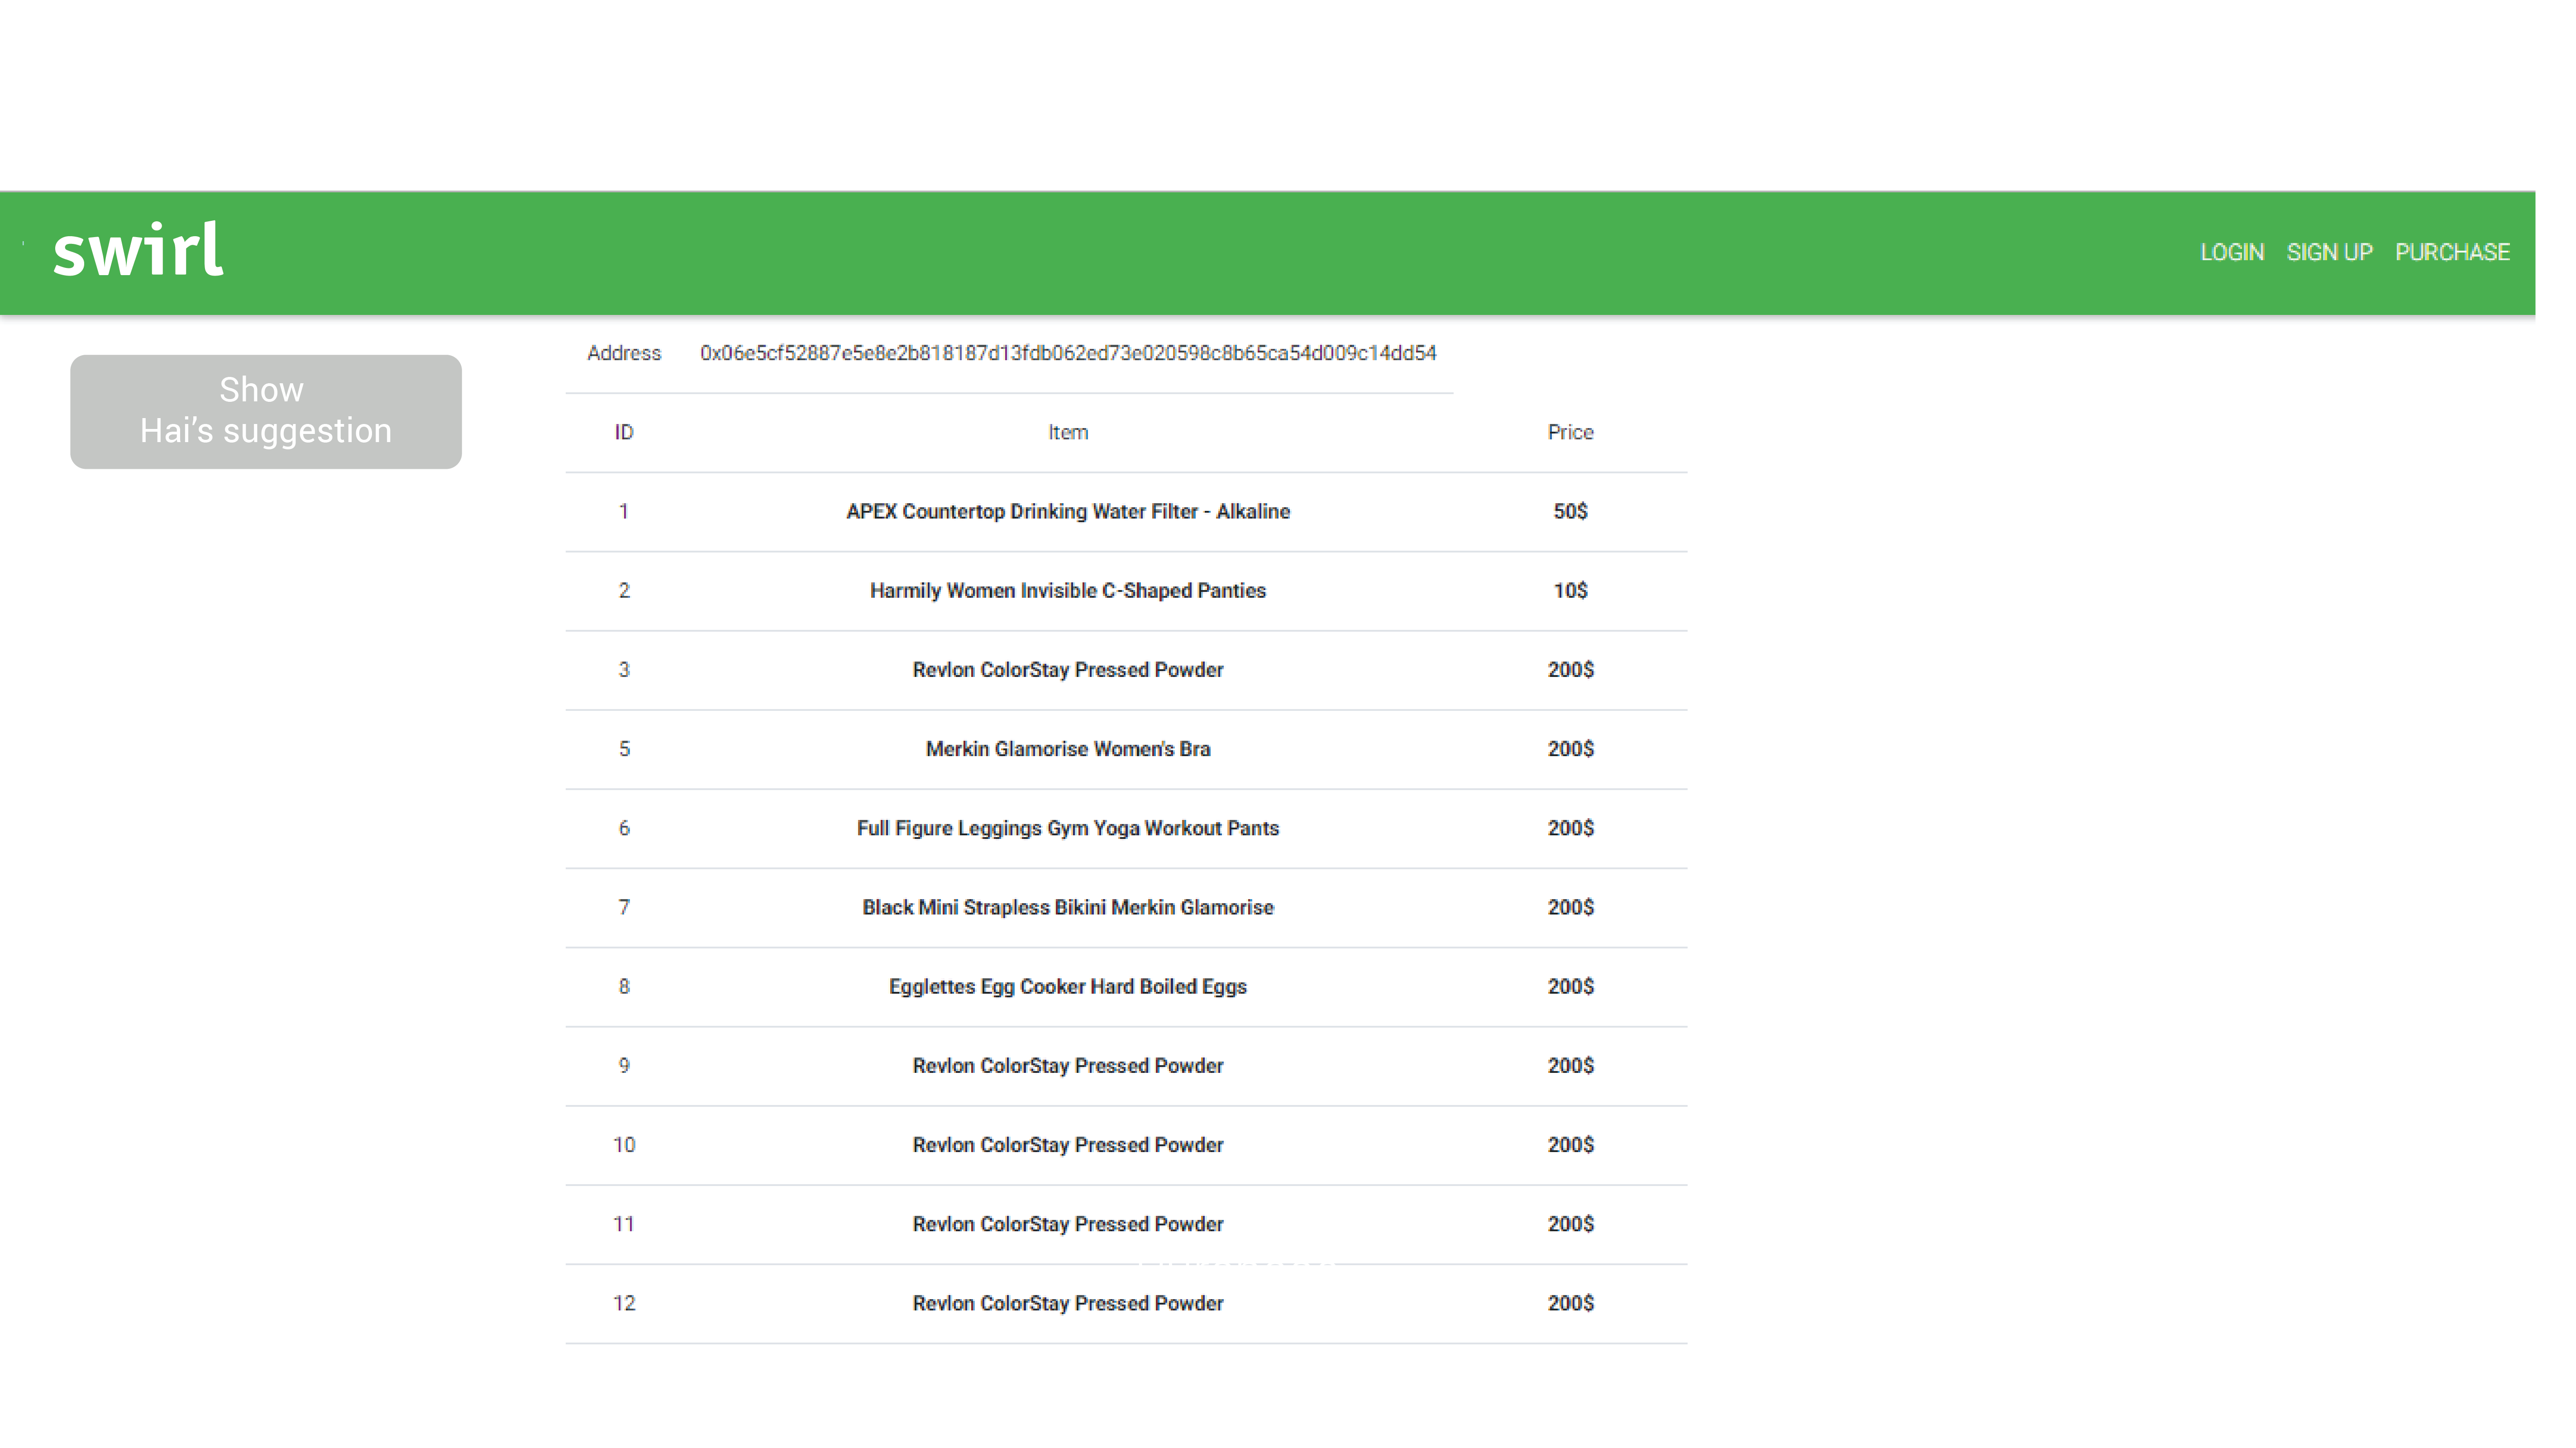This screenshot has width=2576, height=1448.
Task: Open the PURCHASE menu item
Action: [2451, 252]
